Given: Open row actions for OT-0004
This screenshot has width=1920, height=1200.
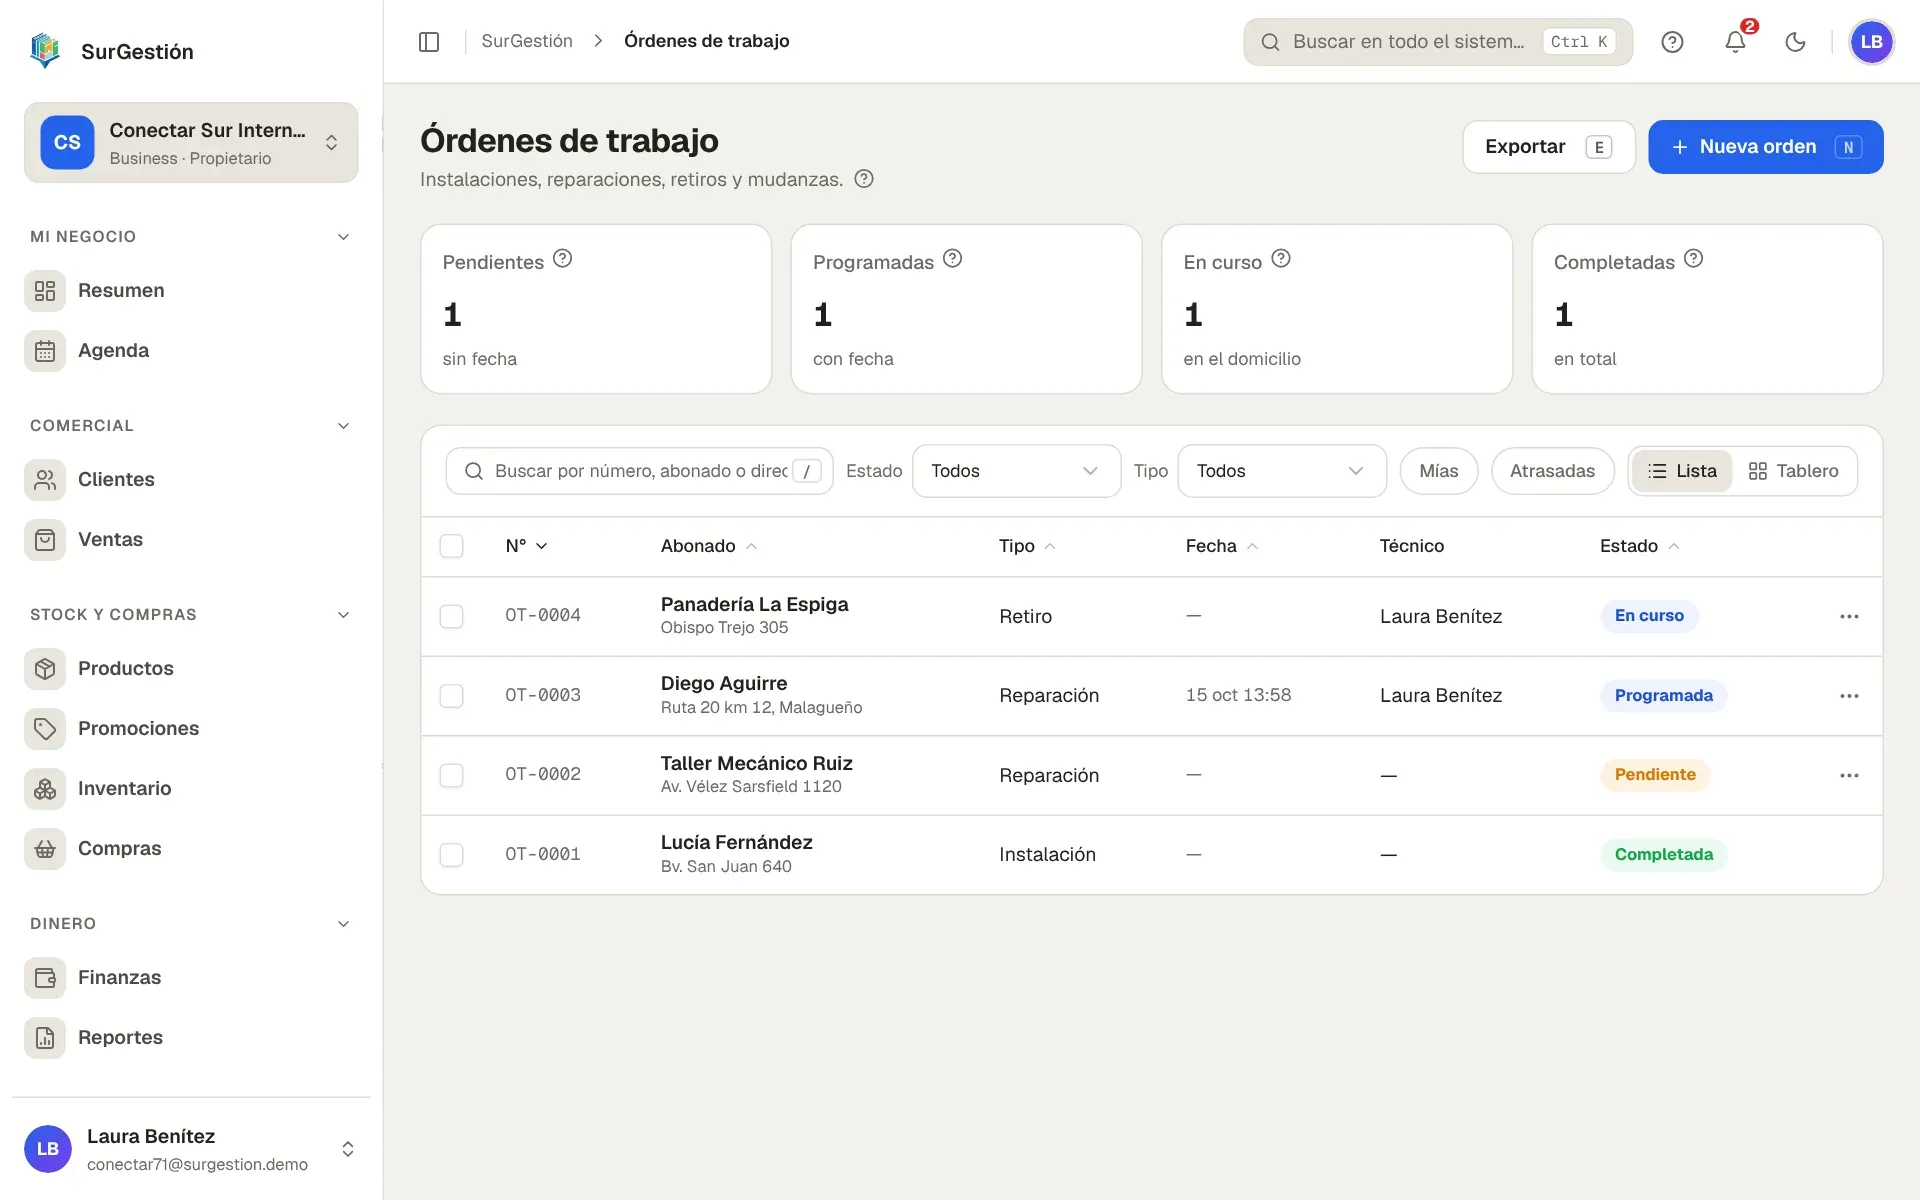Looking at the screenshot, I should [x=1849, y=616].
